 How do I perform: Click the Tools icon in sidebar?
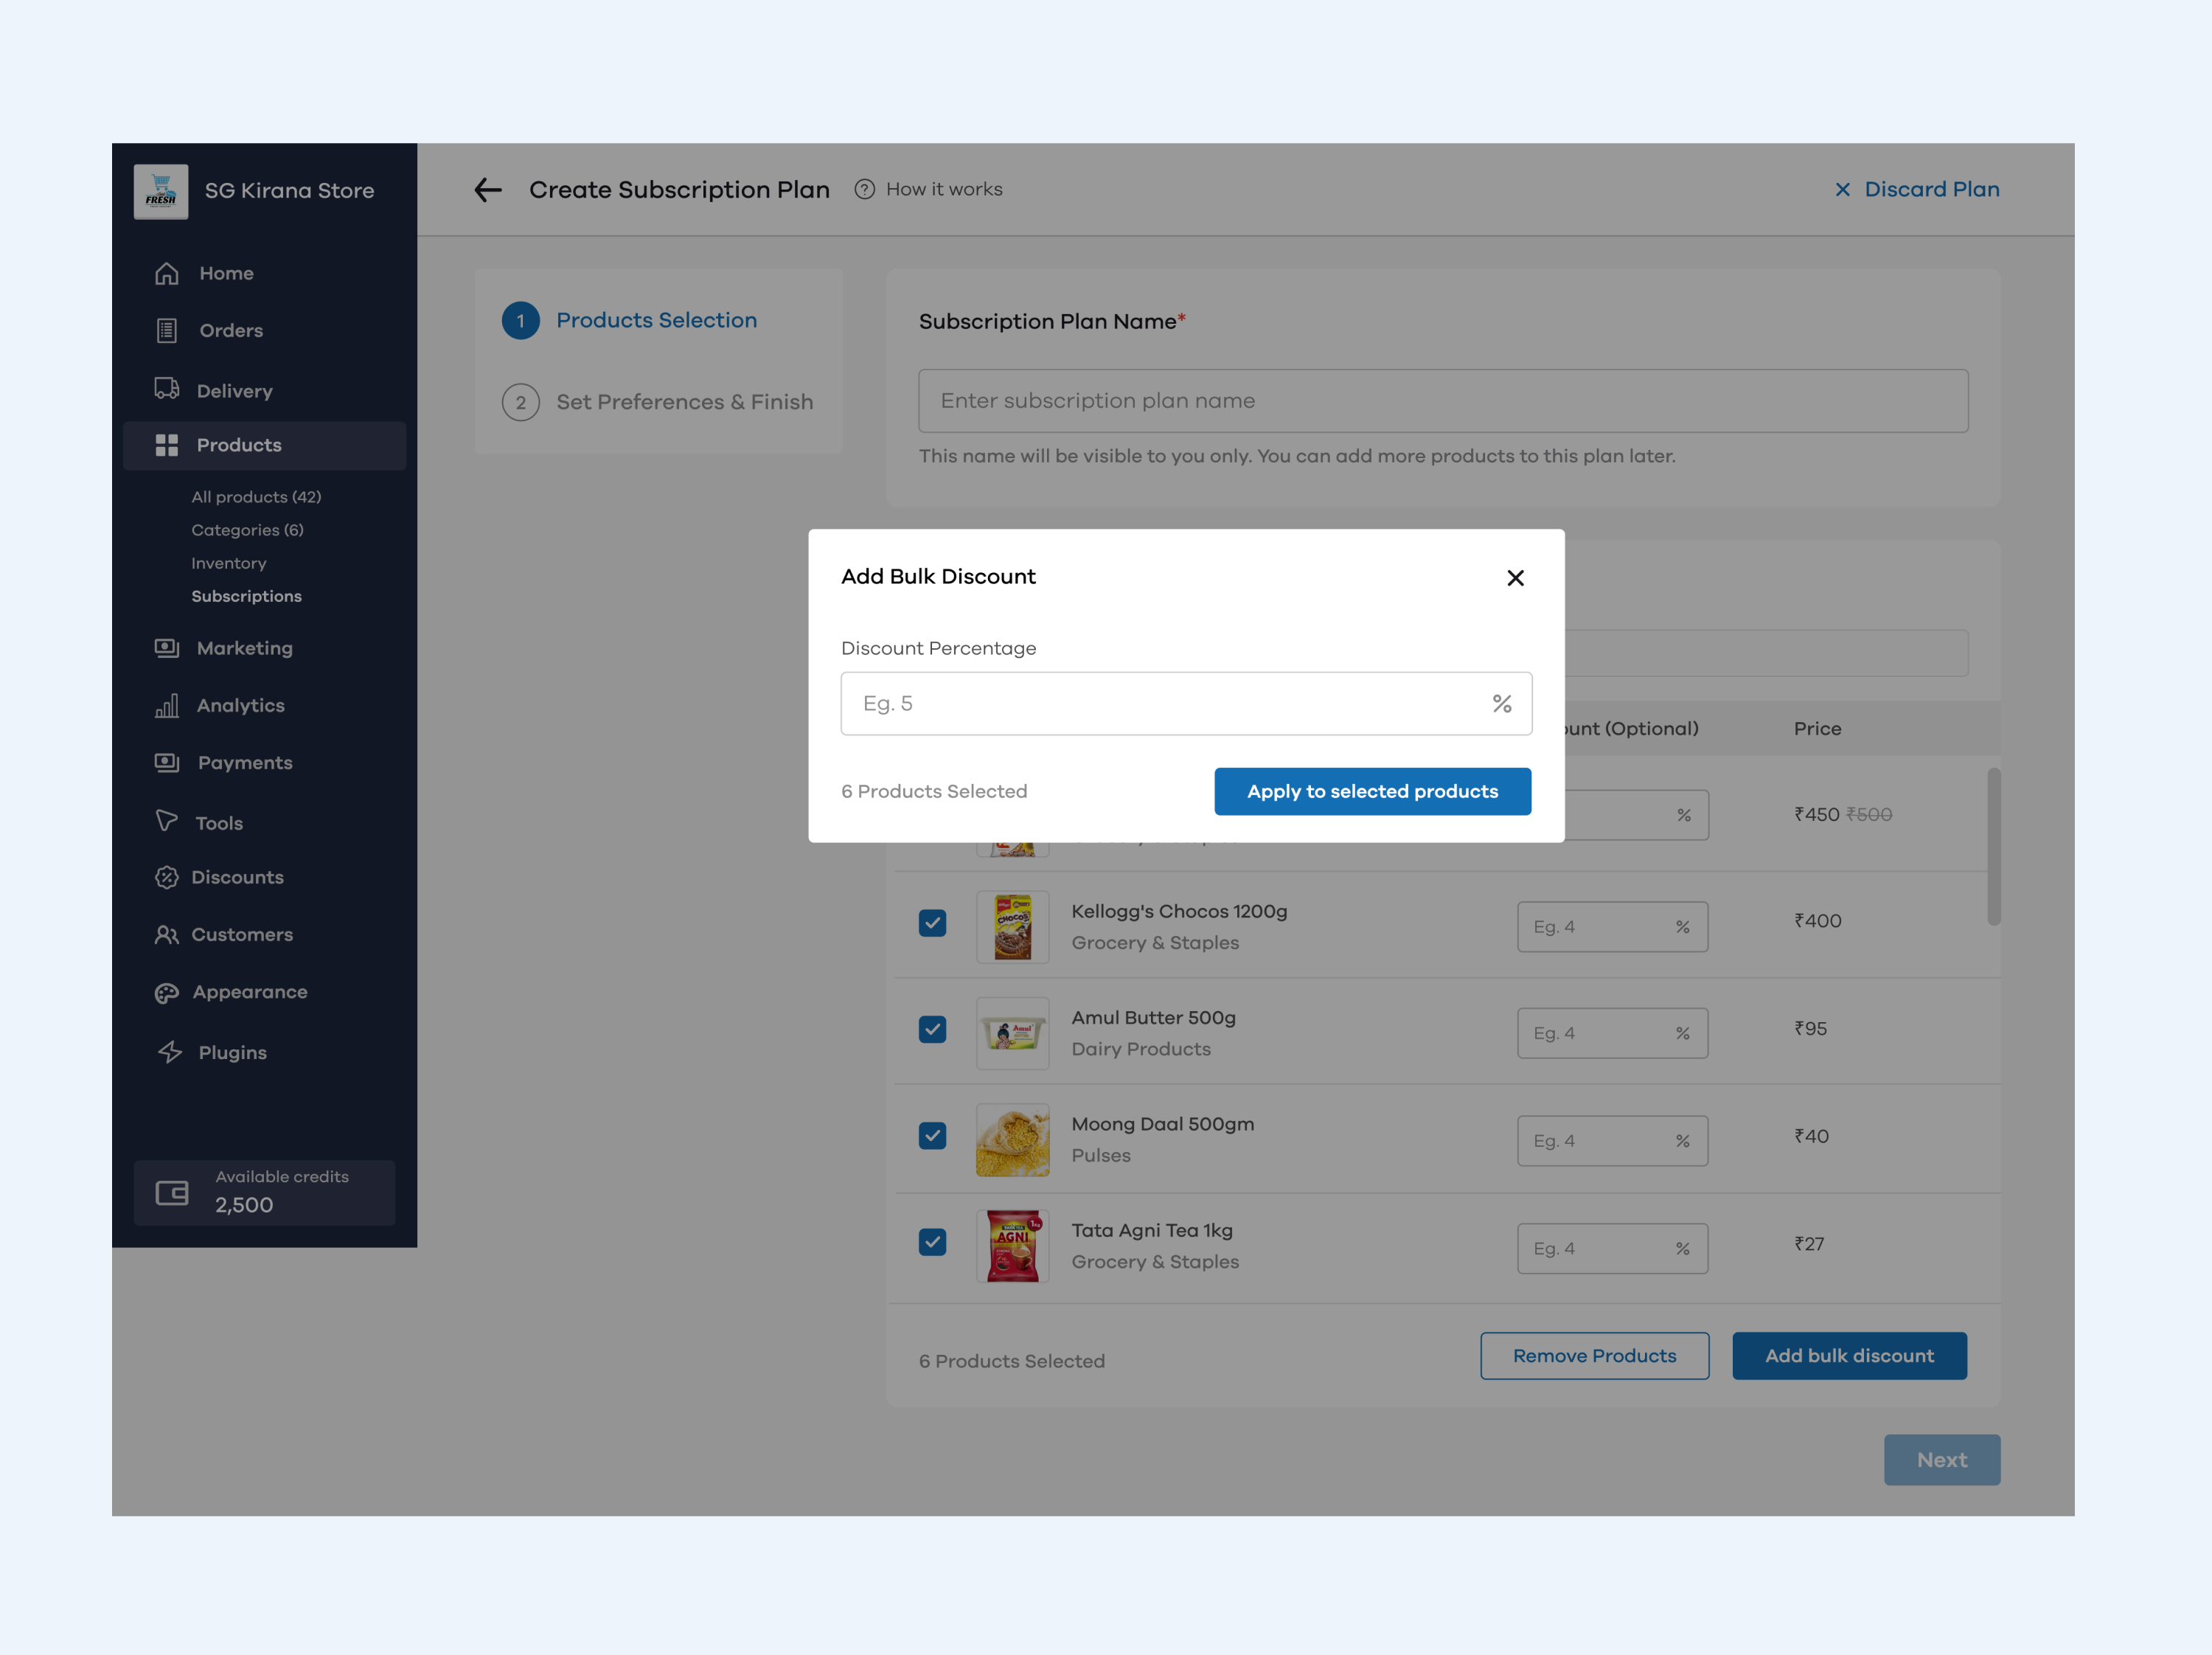coord(166,821)
